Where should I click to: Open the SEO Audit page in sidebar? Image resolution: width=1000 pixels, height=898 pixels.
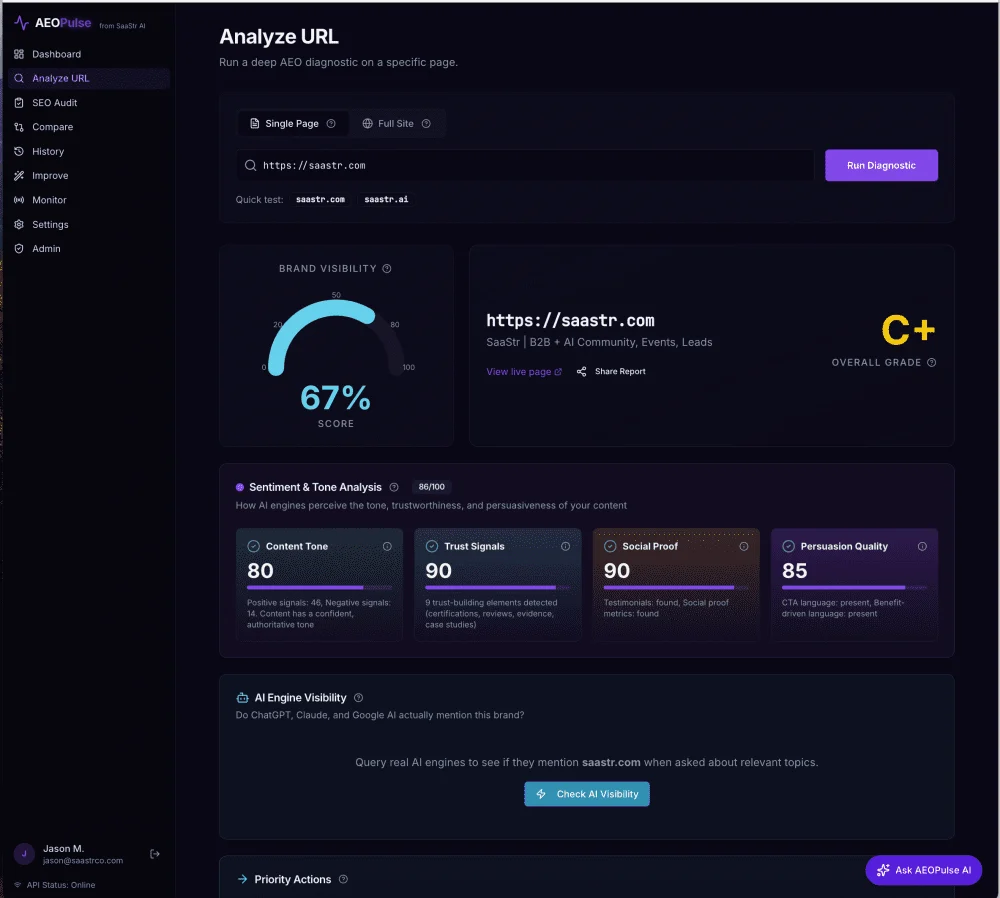(54, 103)
